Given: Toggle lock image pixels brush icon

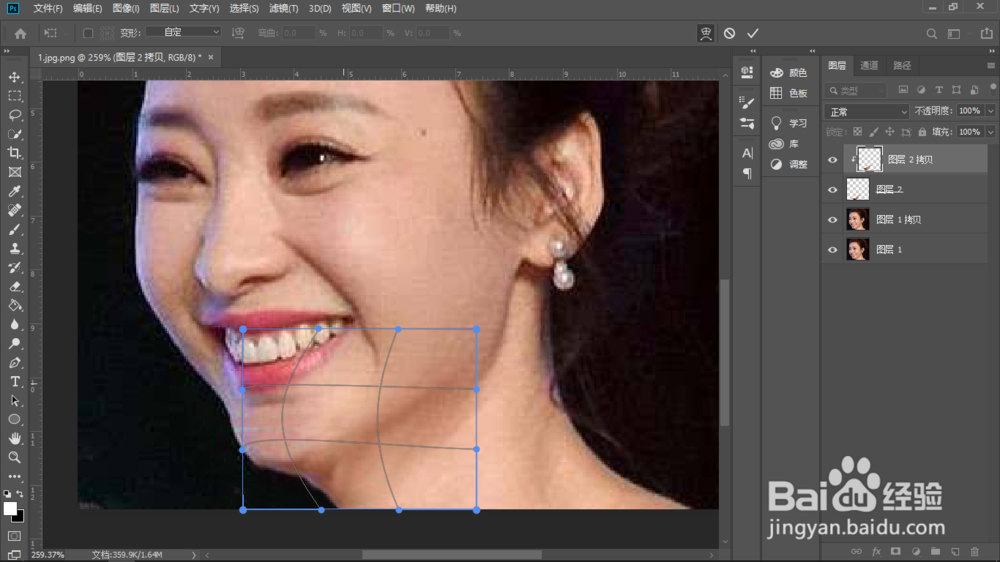Looking at the screenshot, I should coord(874,132).
